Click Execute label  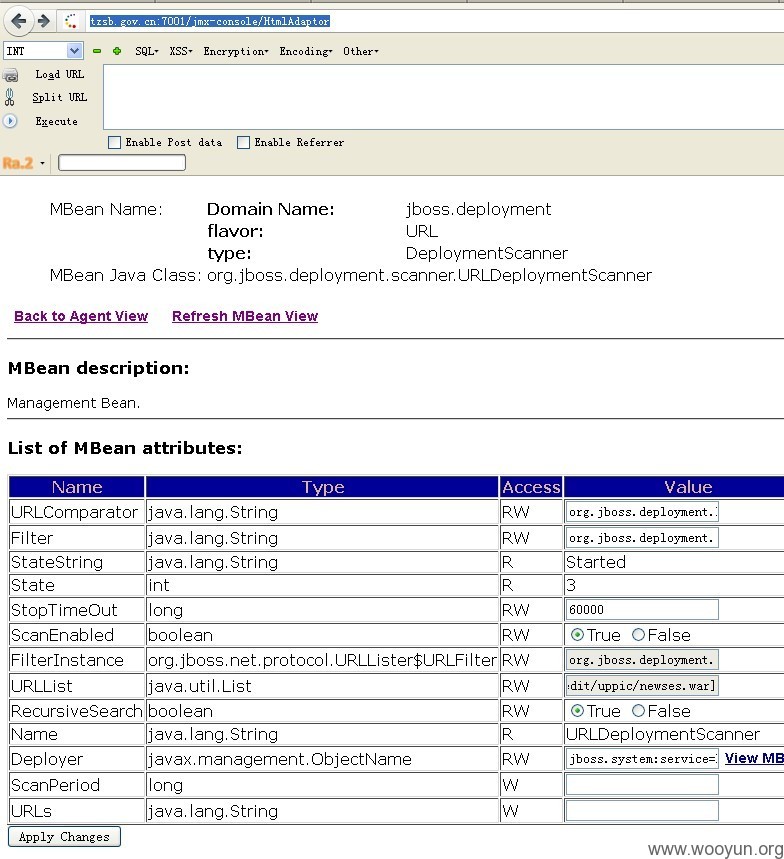point(56,122)
